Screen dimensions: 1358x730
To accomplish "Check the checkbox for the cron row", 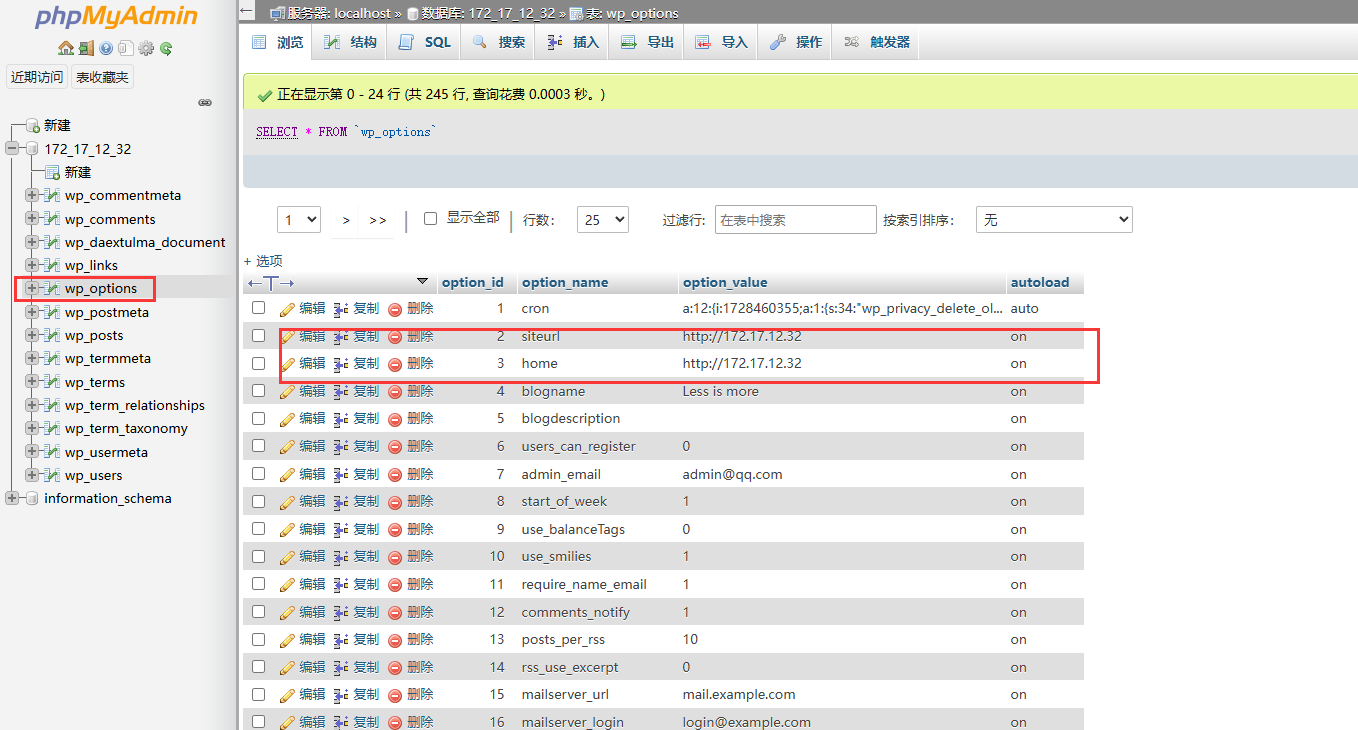I will [x=259, y=308].
